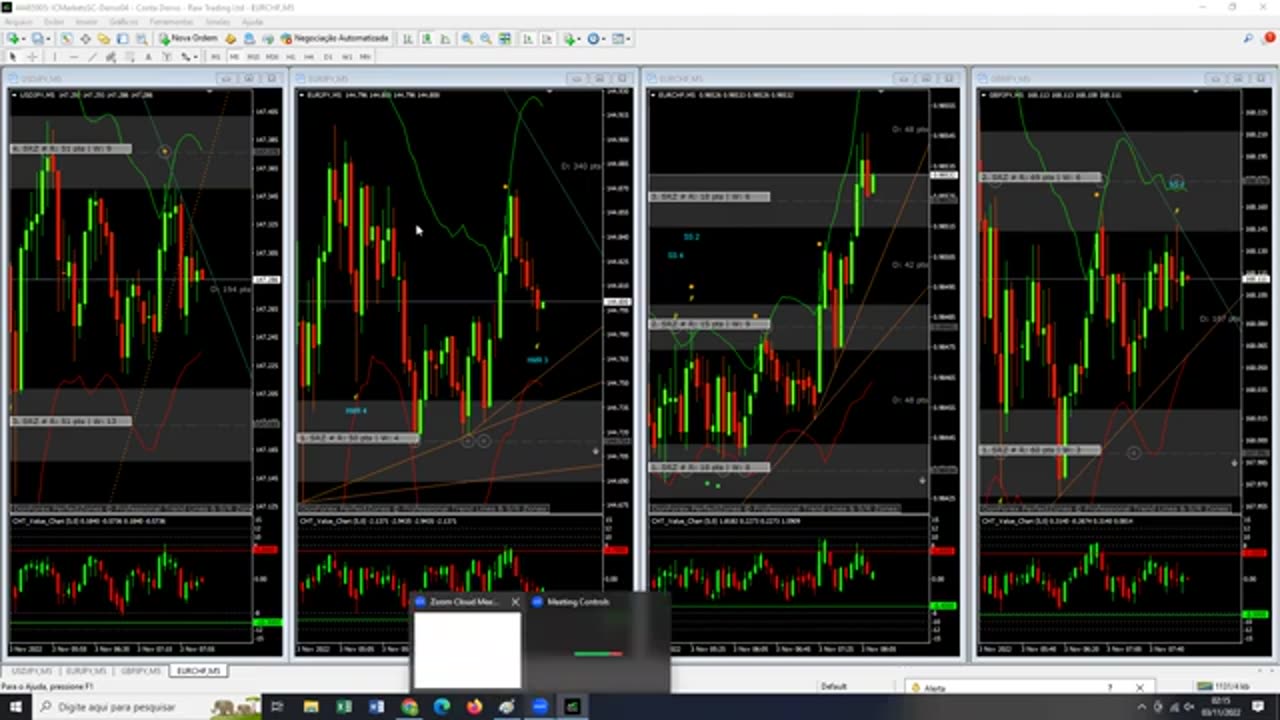This screenshot has height=720, width=1280.
Task: Expand the new chart dropdown arrow
Action: (x=24, y=39)
